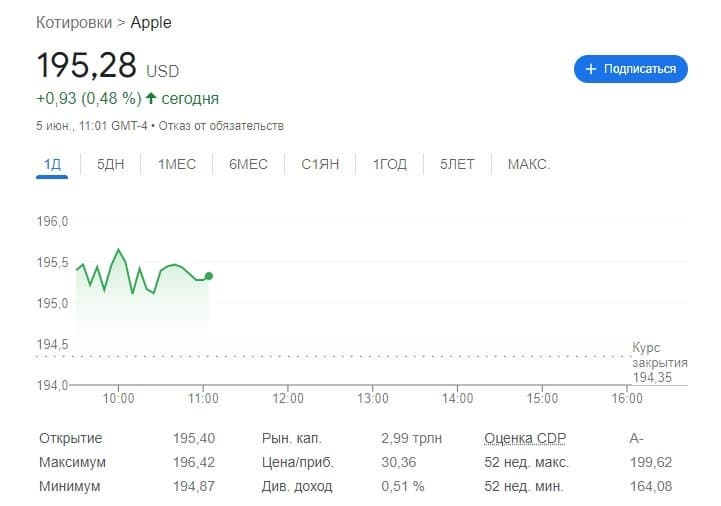Screen dimensions: 721x506
Task: Select the 1Д time range tab
Action: click(x=52, y=164)
